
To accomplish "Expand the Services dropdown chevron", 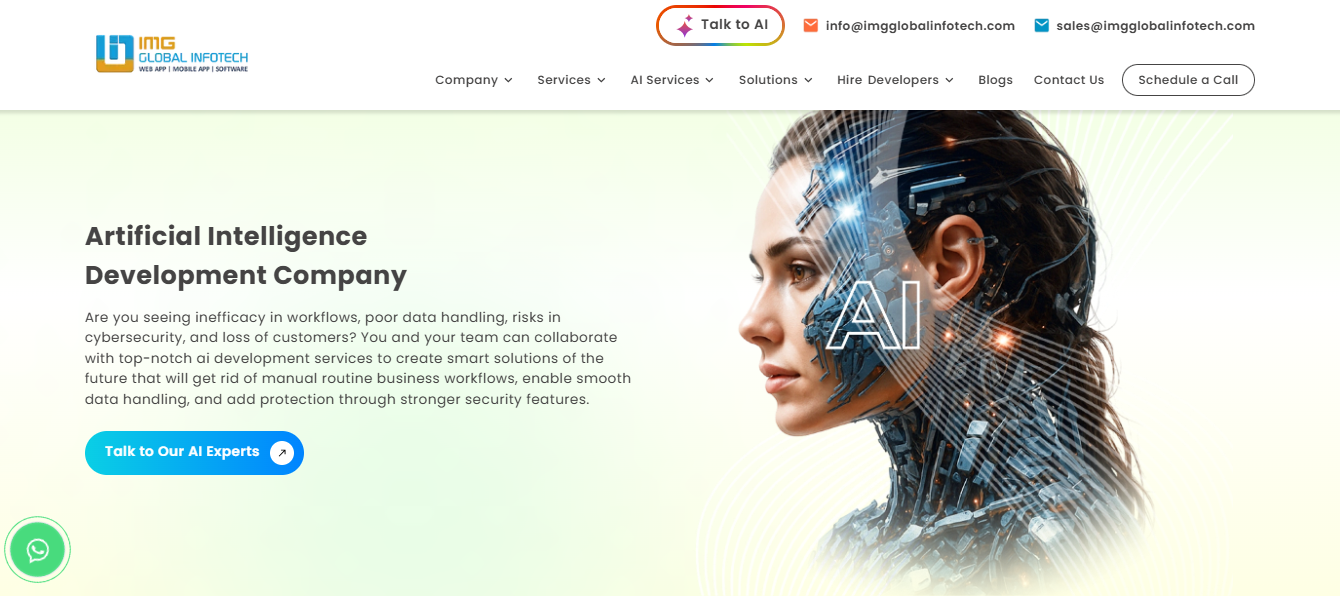I will pos(601,80).
